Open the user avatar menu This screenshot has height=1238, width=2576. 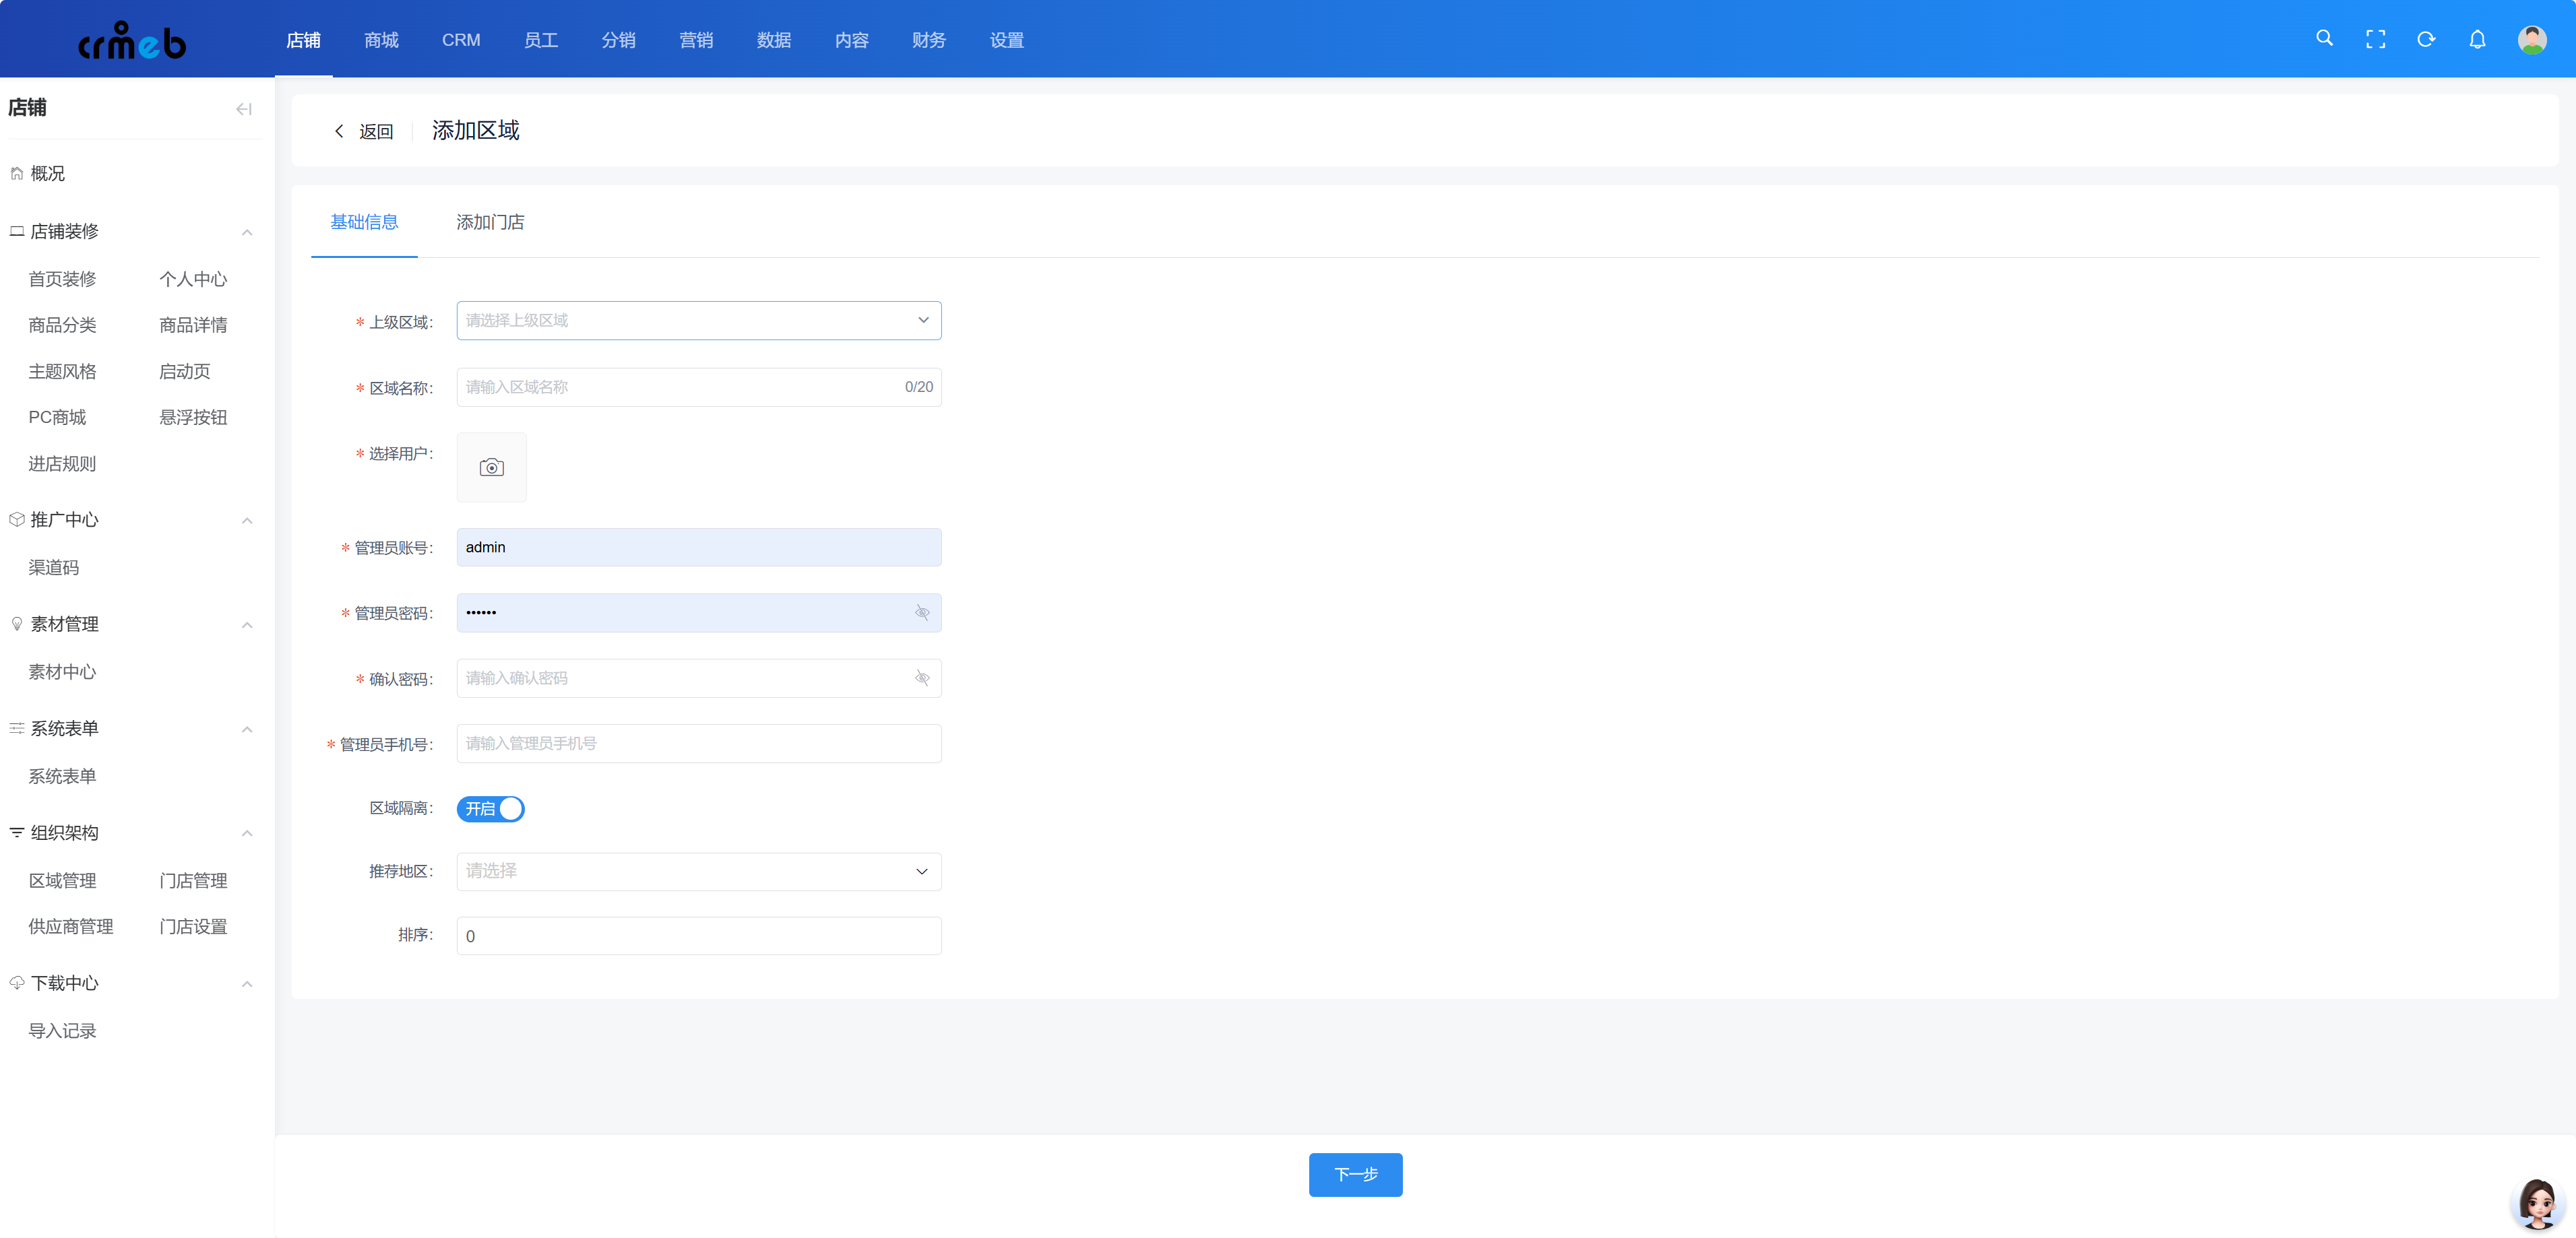(2531, 39)
